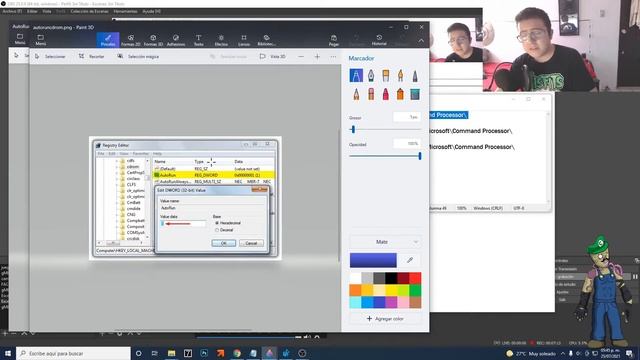
Task: Open the weather widget showing 27°C
Action: point(531,353)
